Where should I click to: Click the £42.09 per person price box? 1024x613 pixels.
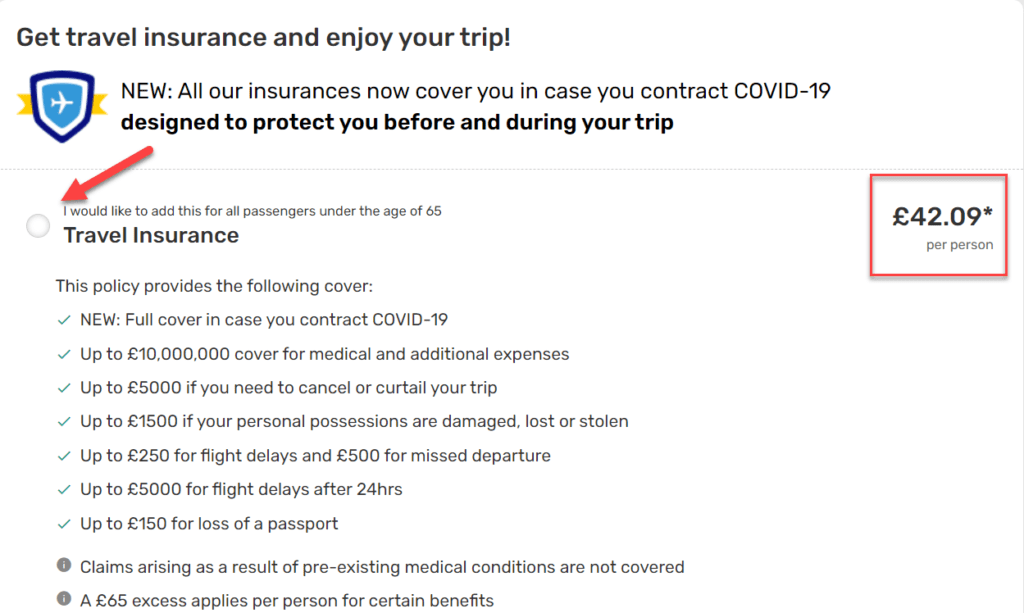938,225
